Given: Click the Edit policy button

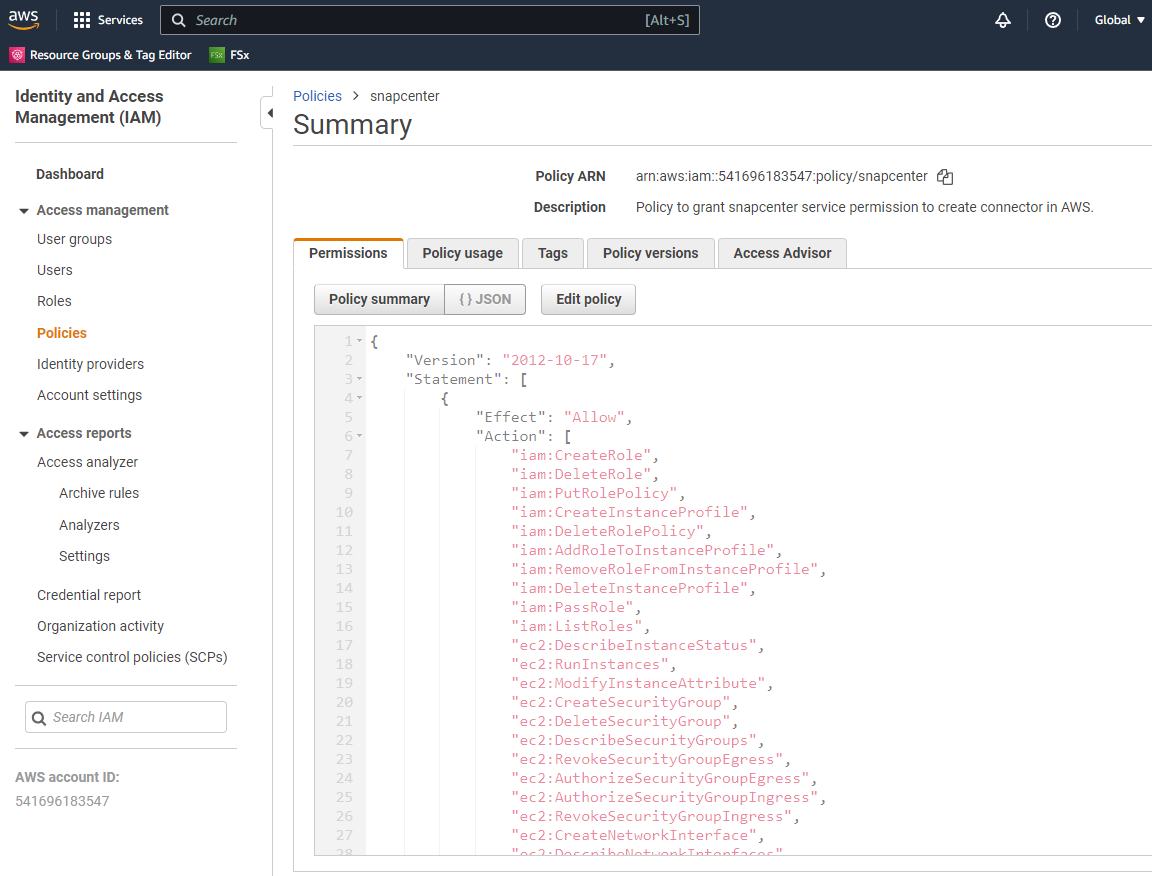Looking at the screenshot, I should (x=588, y=299).
